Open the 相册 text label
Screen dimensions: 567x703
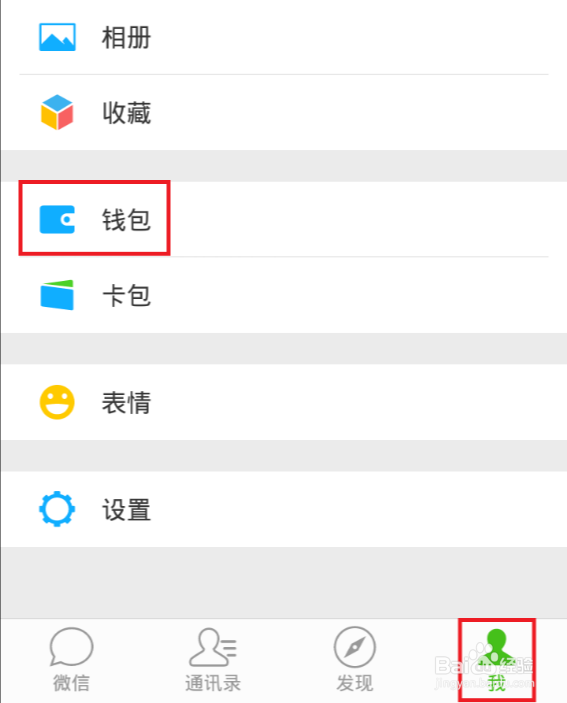[126, 38]
